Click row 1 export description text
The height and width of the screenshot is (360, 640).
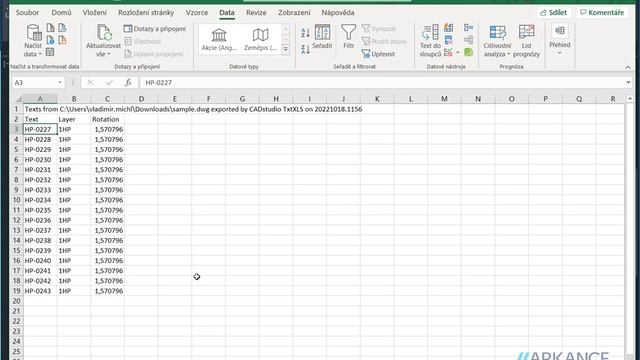(x=193, y=109)
